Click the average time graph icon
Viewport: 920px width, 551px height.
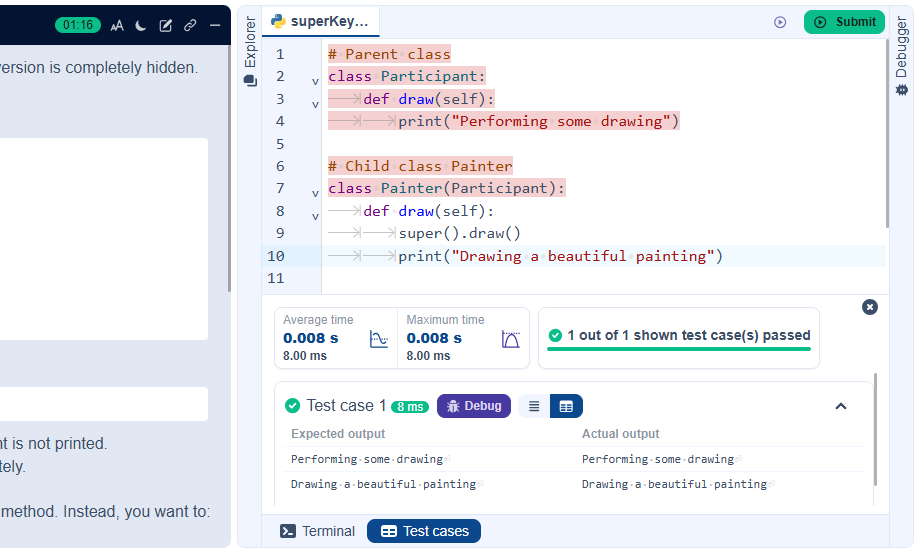point(378,339)
